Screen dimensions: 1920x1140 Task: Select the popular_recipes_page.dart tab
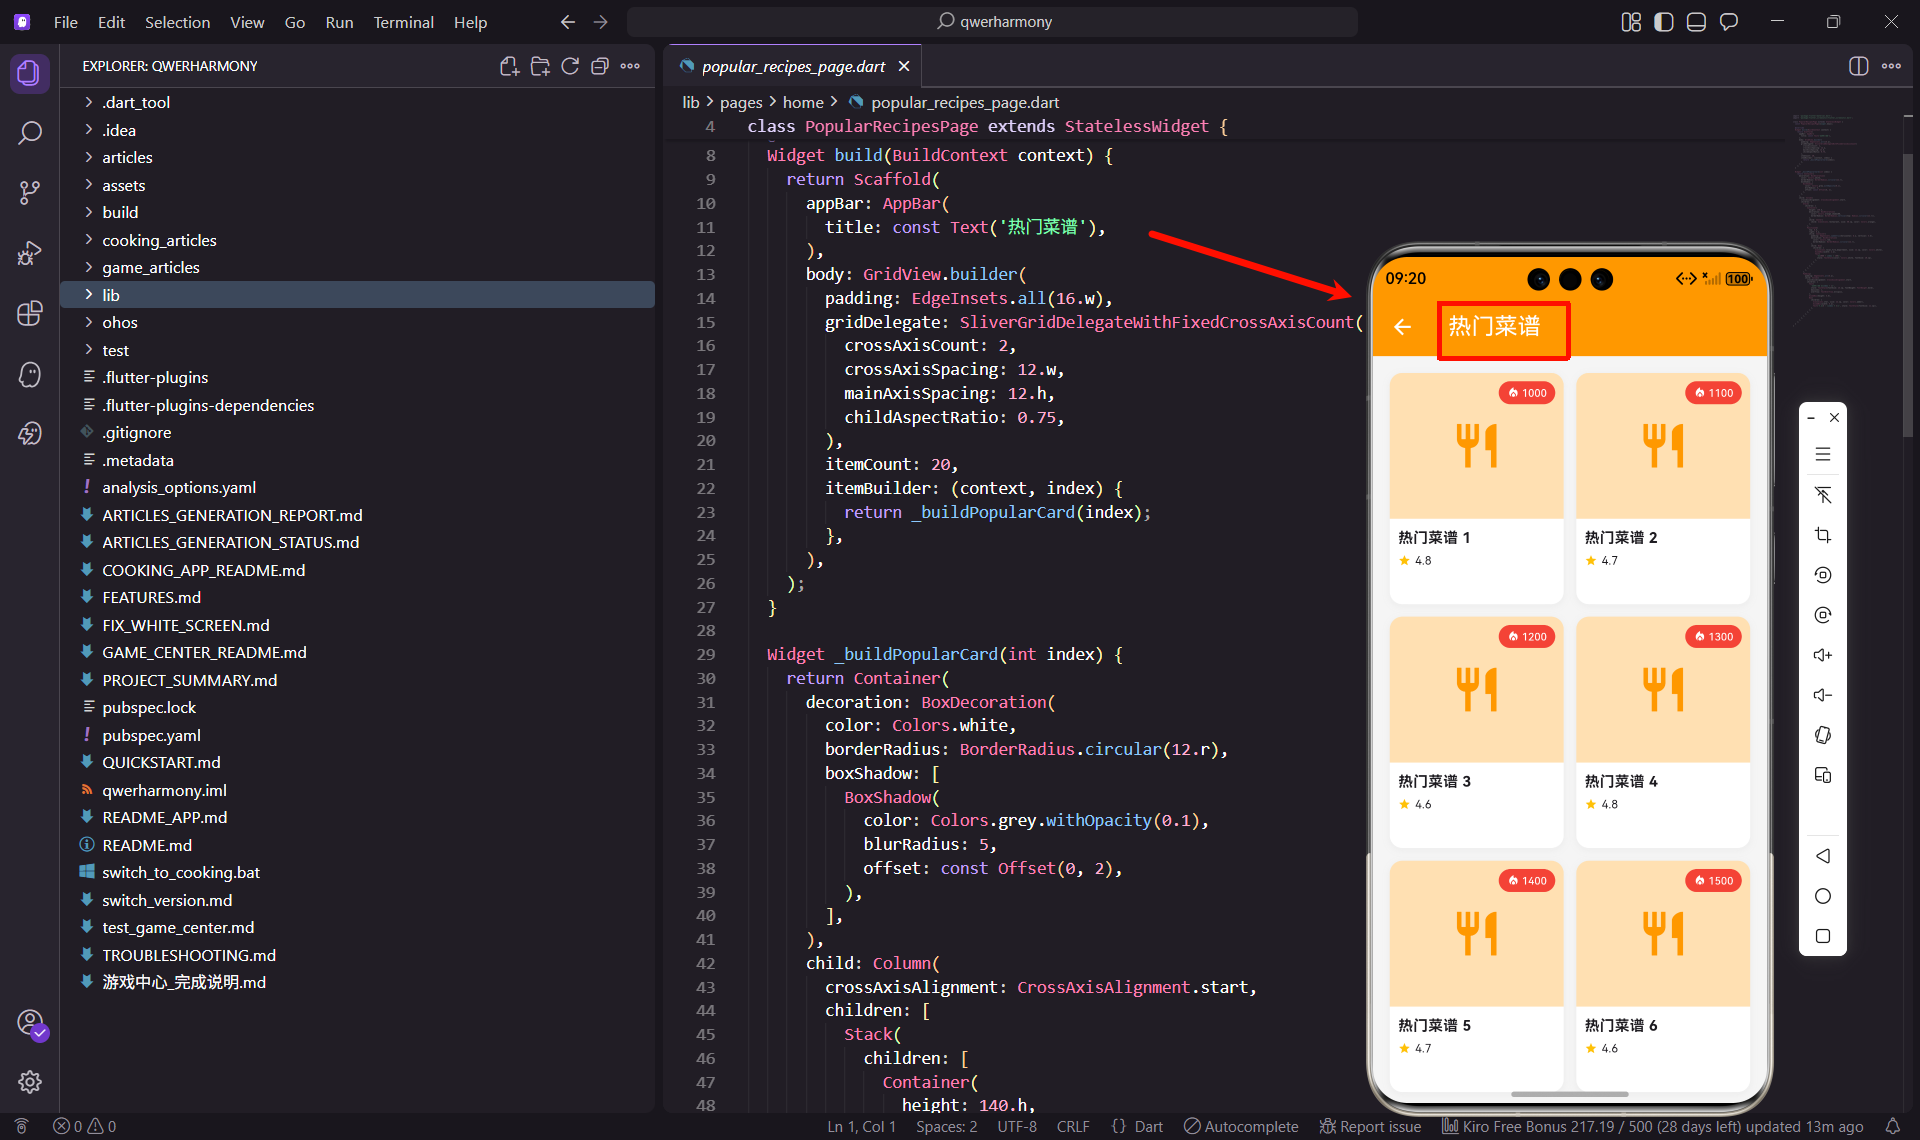pyautogui.click(x=792, y=66)
